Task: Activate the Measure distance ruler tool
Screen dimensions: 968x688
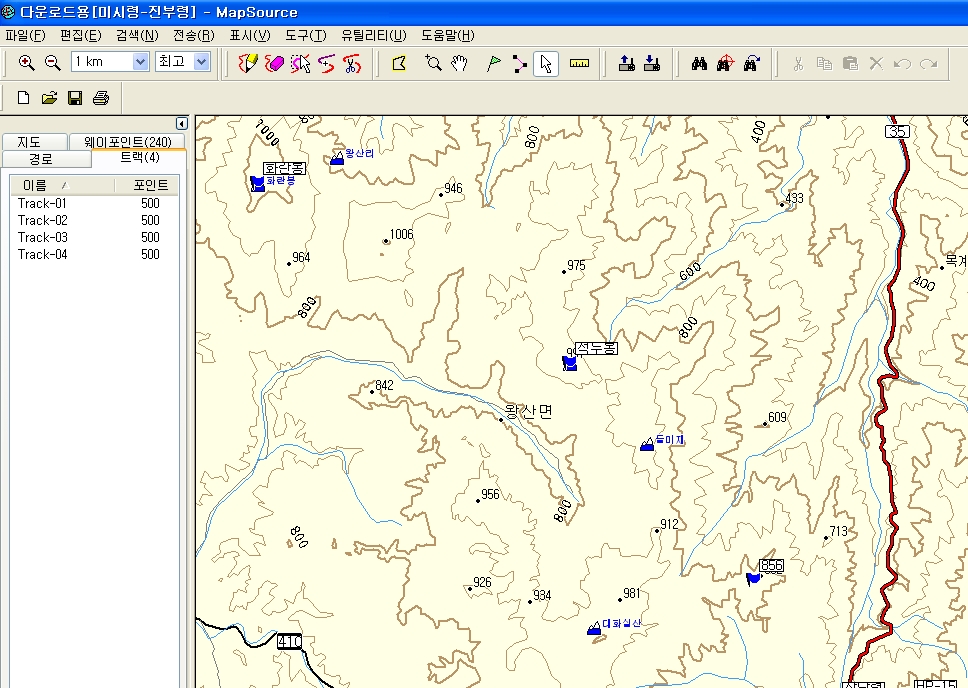Action: pyautogui.click(x=579, y=63)
